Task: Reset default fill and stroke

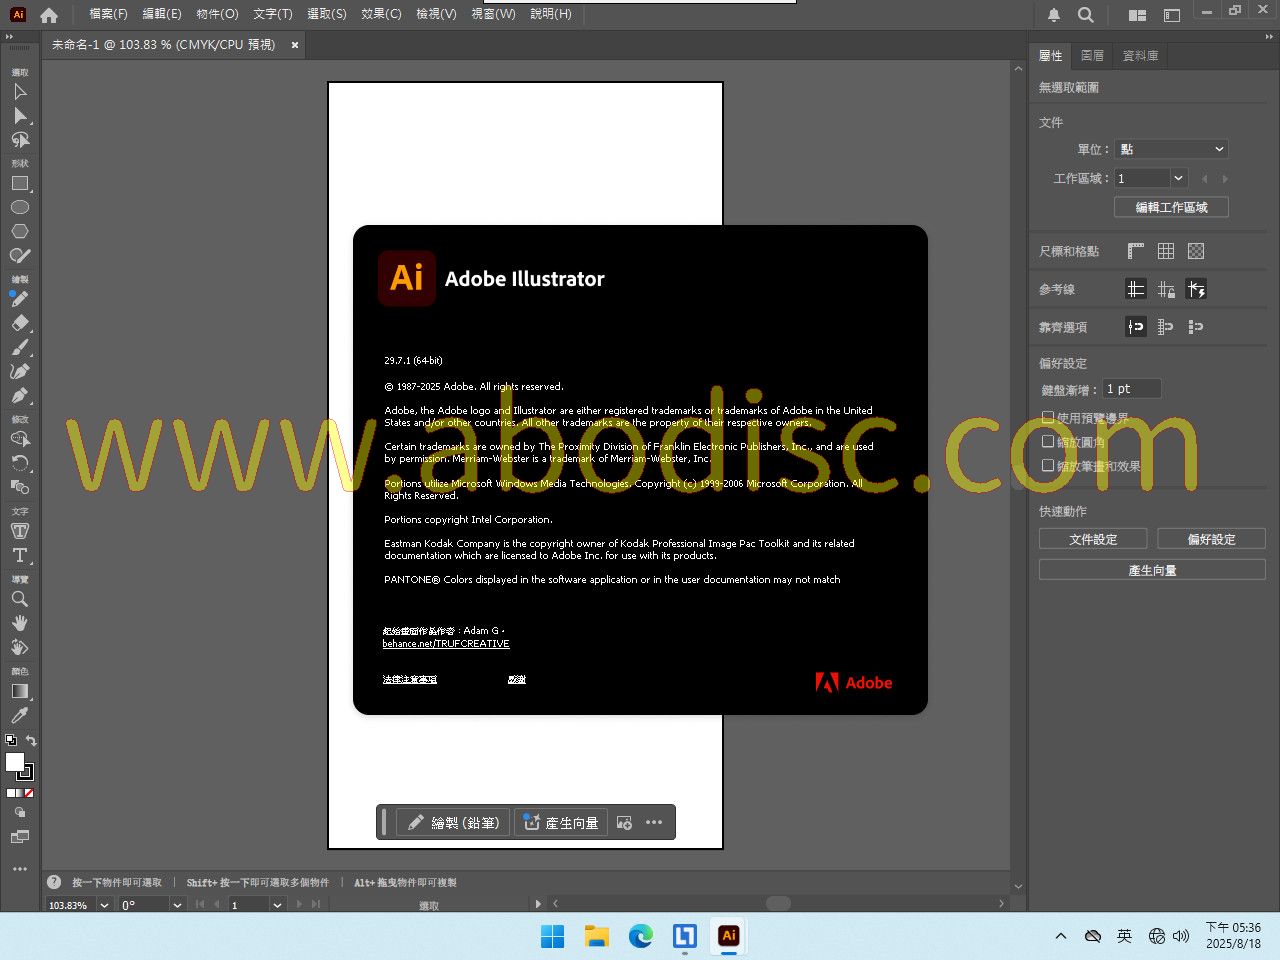Action: [11, 741]
